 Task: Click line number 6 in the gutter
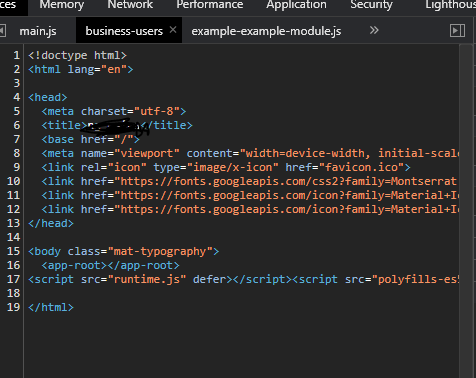click(x=16, y=125)
